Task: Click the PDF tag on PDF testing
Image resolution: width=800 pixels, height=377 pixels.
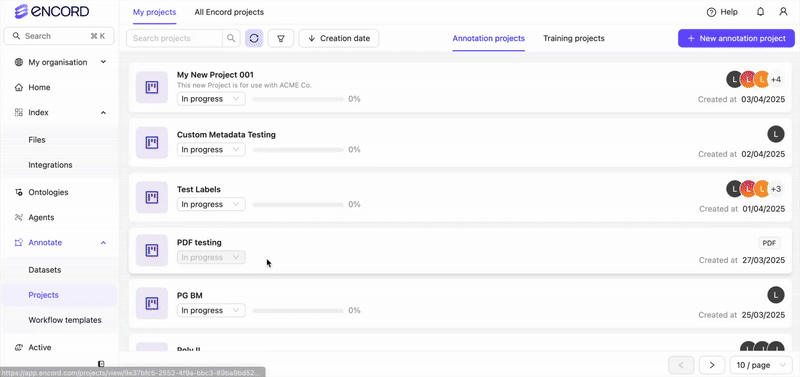Action: coord(769,243)
